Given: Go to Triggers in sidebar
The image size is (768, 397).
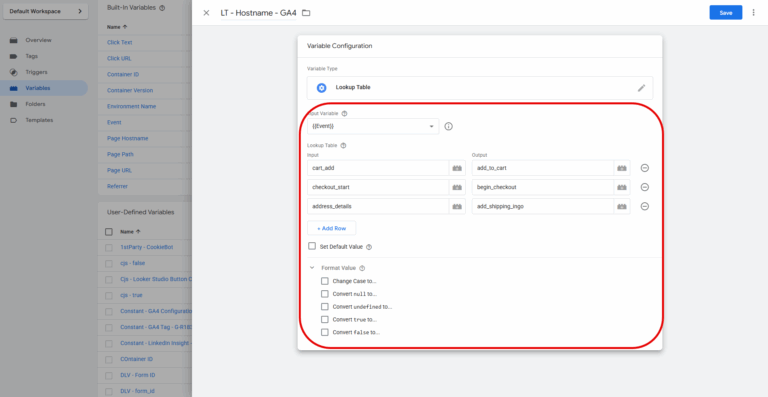Looking at the screenshot, I should [36, 72].
